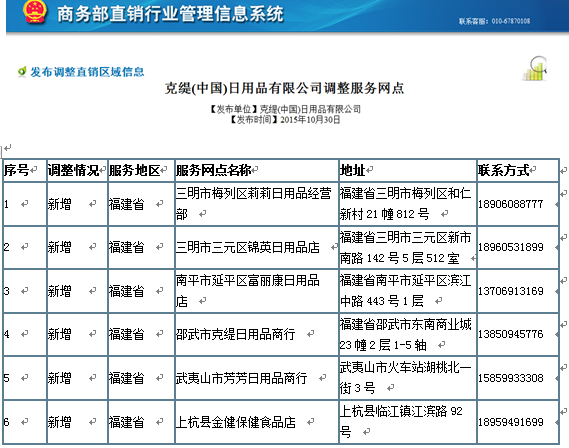Click the 邵武市克缇日用品商行 cell
Viewport: 569px width, 448px height.
257,334
